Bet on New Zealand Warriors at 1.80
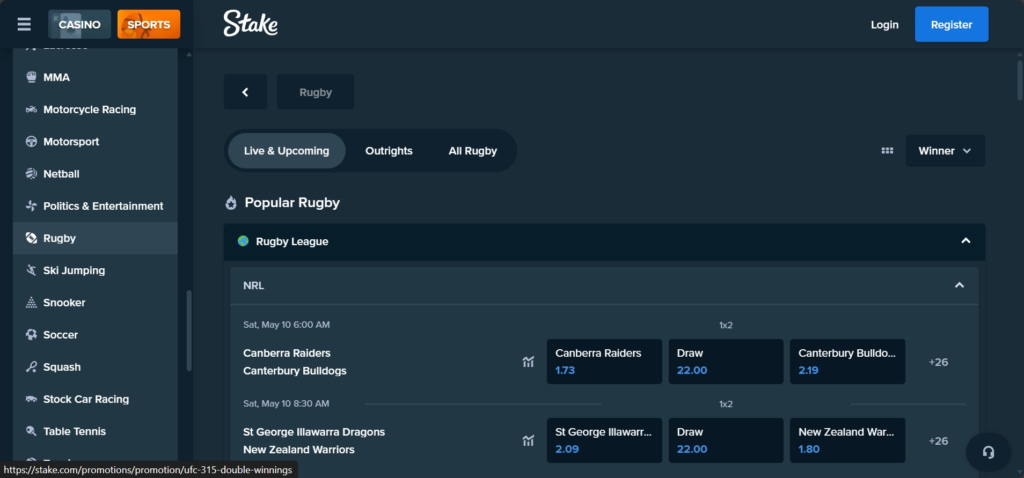The width and height of the screenshot is (1024, 478). pyautogui.click(x=848, y=440)
